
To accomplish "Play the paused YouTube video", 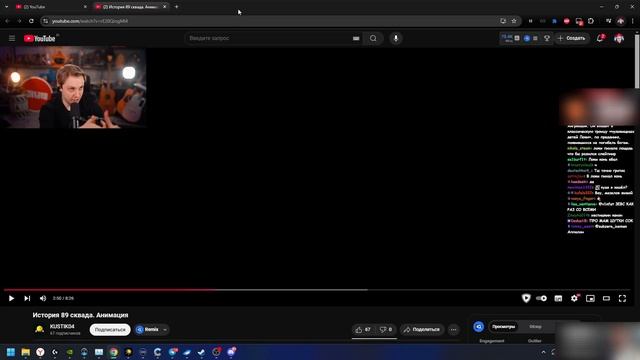I will (11, 298).
